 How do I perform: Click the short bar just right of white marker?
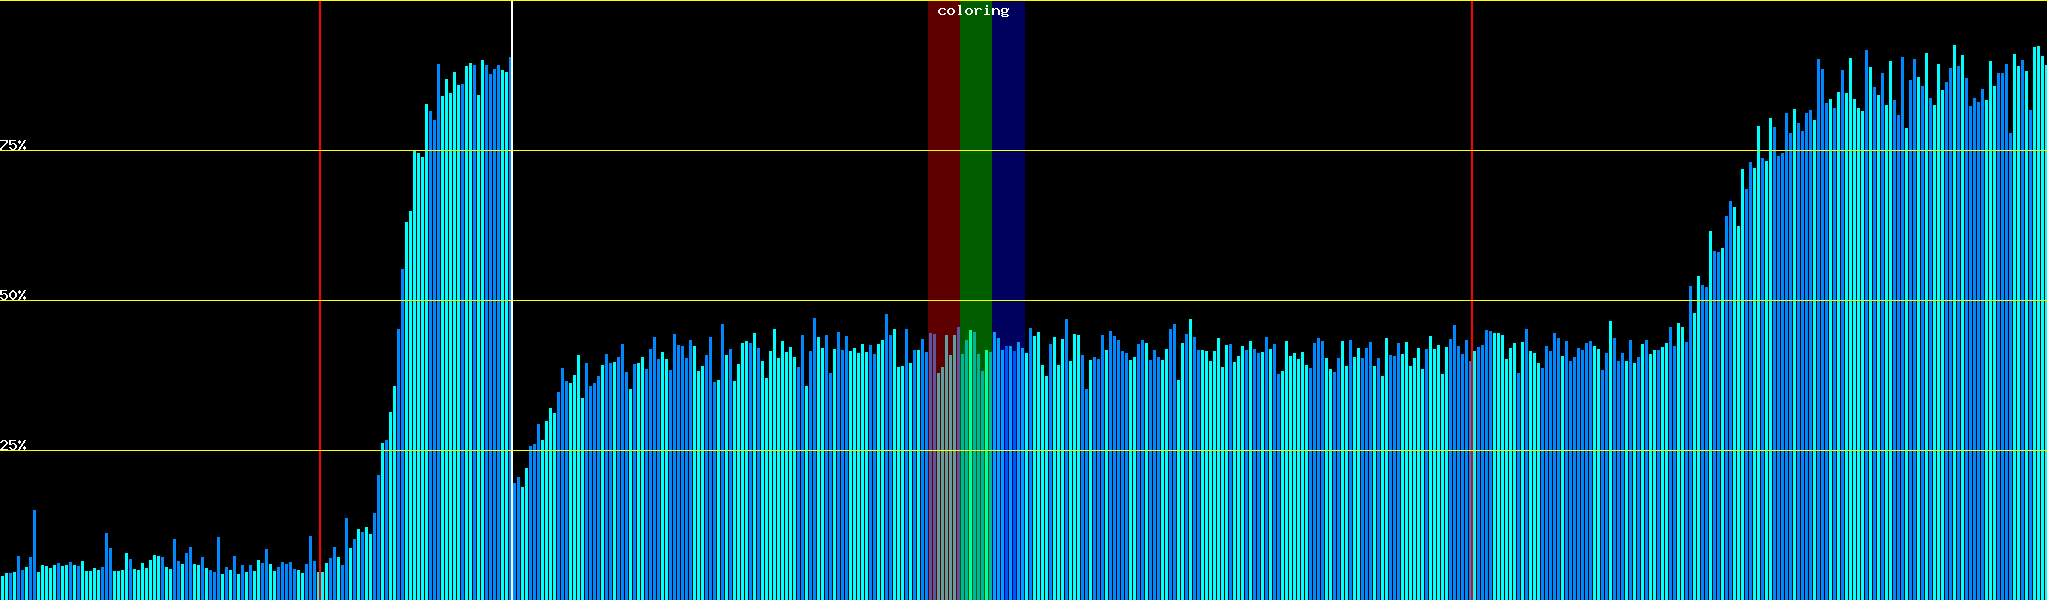(x=515, y=540)
